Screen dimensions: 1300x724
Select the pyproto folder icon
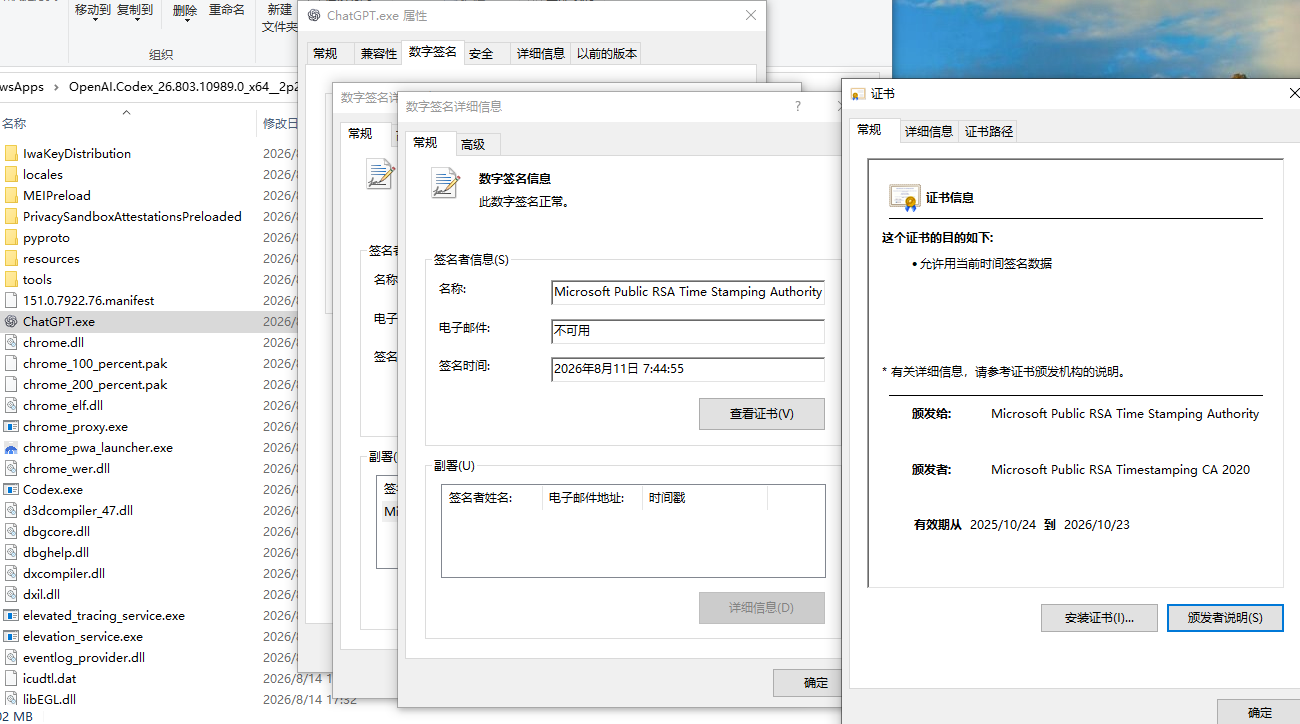[11, 237]
